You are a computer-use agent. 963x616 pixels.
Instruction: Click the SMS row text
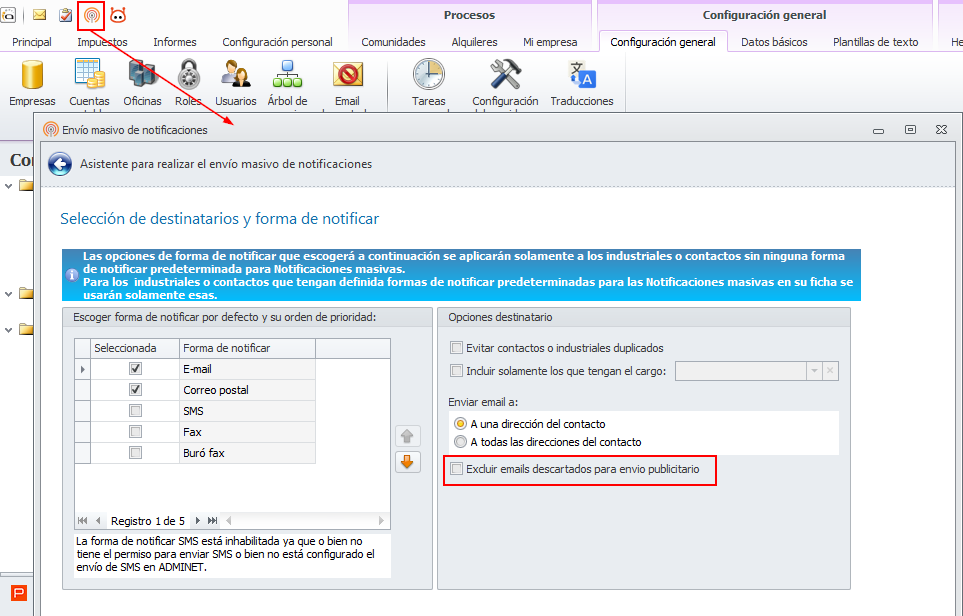(x=193, y=411)
